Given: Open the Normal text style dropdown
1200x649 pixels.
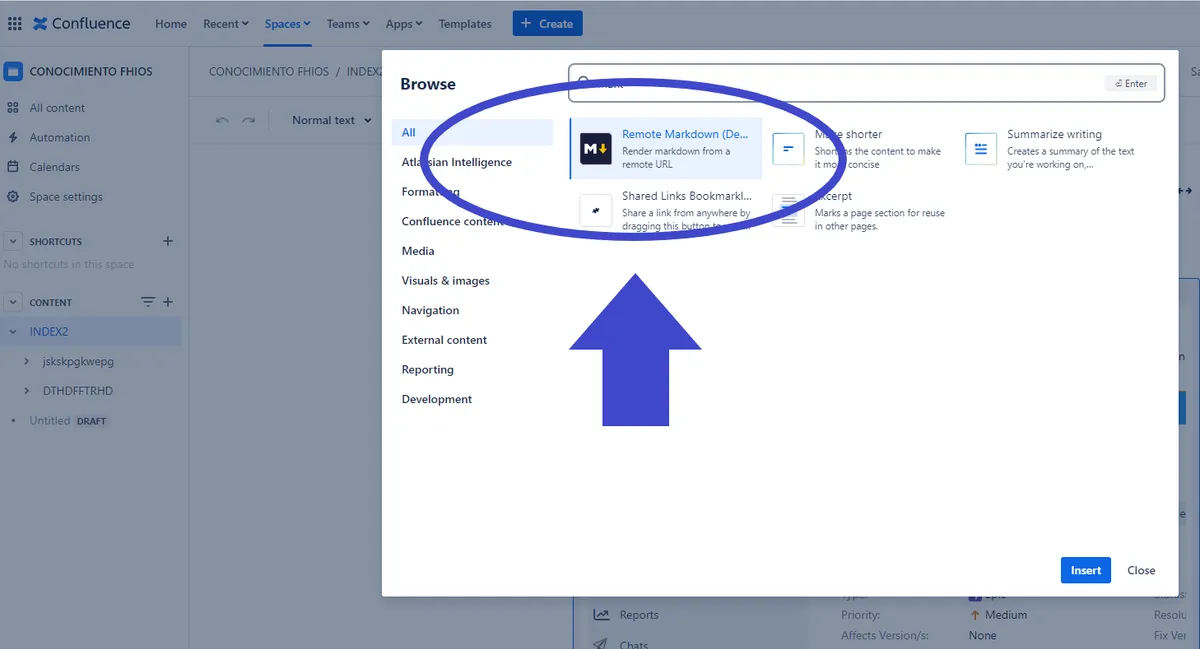Looking at the screenshot, I should point(331,120).
